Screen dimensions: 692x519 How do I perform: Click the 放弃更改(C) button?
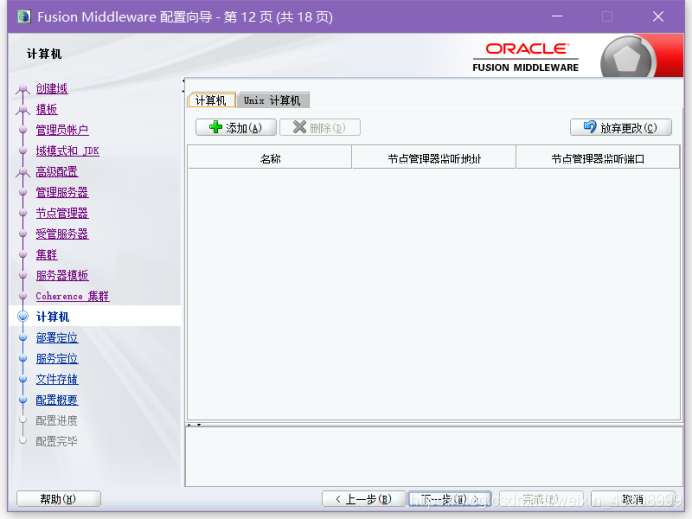[621, 127]
